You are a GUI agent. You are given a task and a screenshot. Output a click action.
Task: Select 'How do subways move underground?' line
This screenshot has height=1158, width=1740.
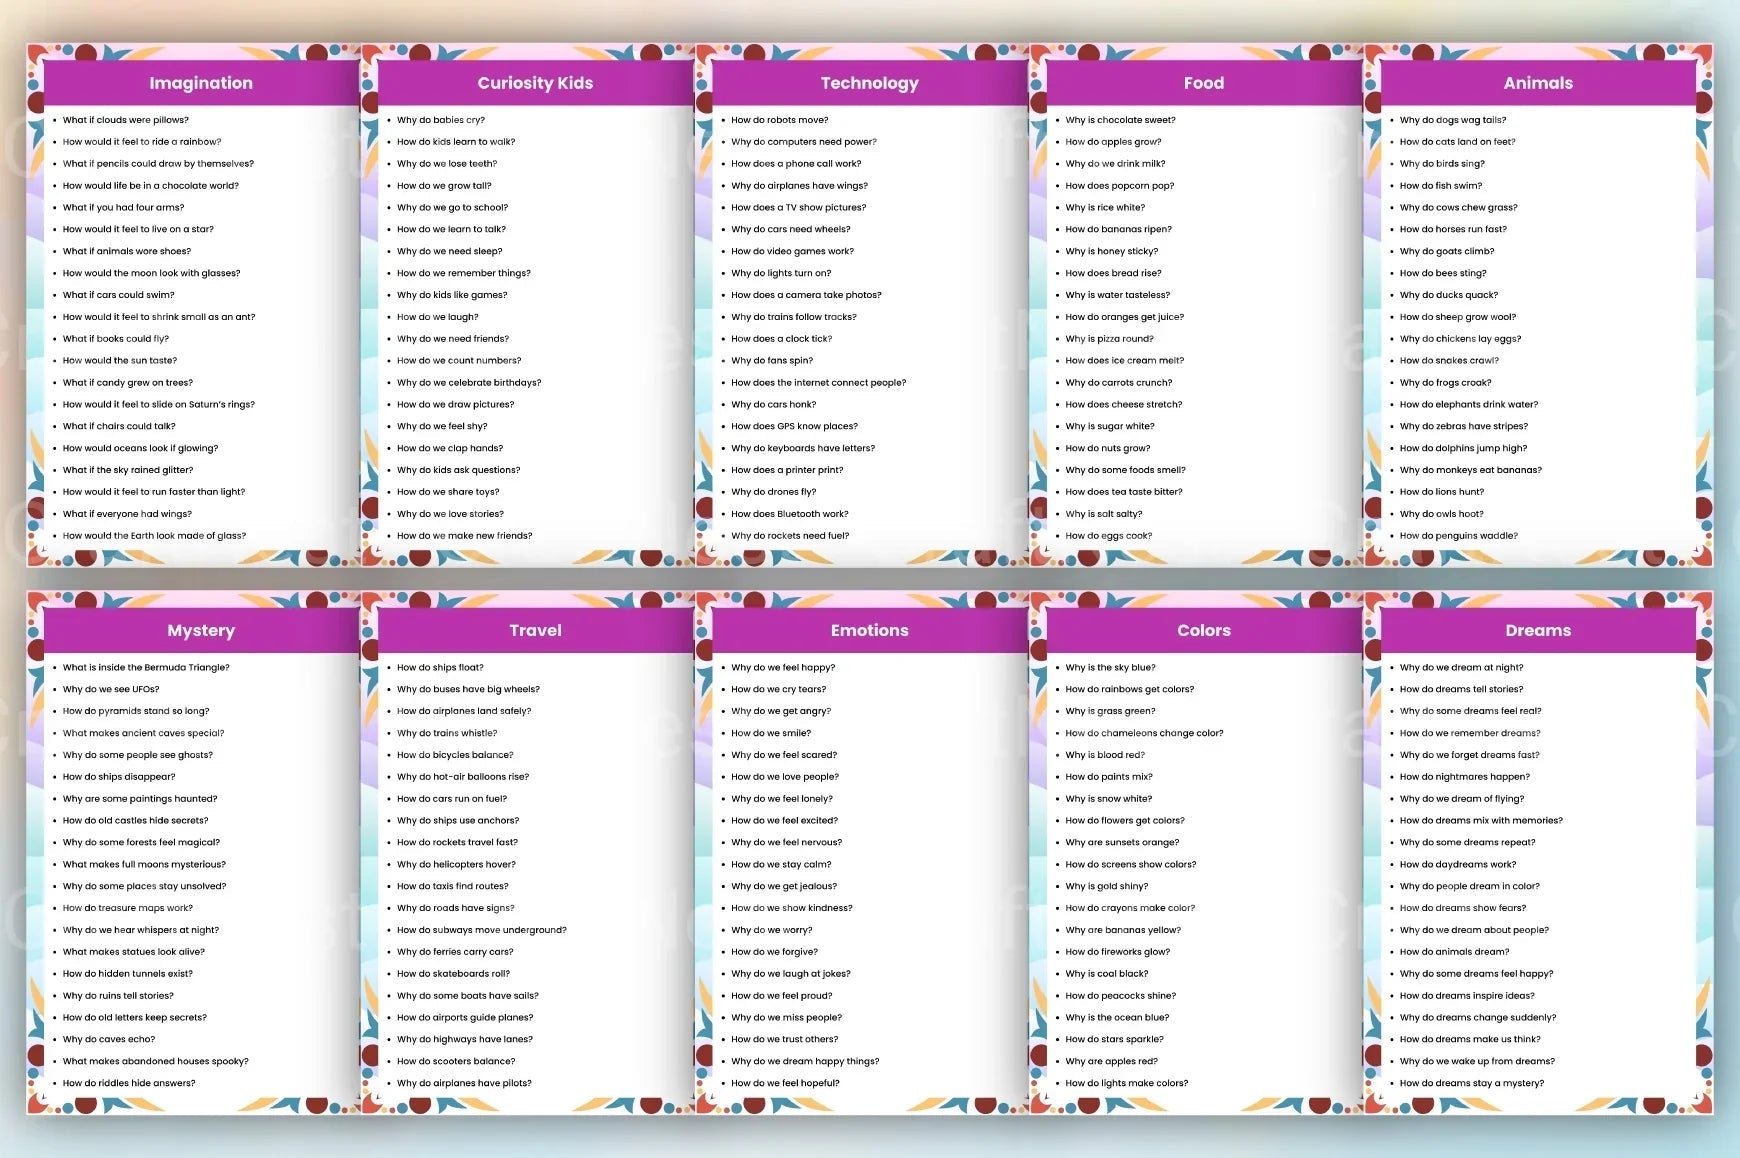pos(481,931)
